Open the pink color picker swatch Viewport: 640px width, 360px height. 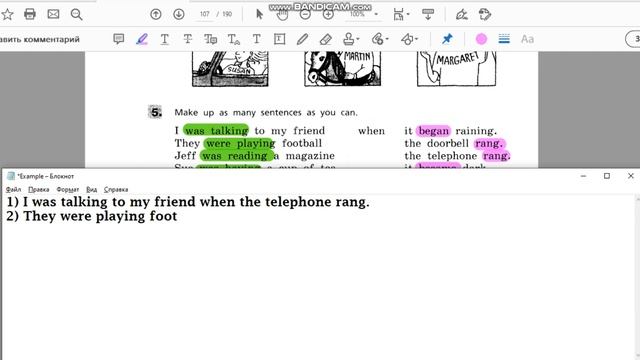481,39
